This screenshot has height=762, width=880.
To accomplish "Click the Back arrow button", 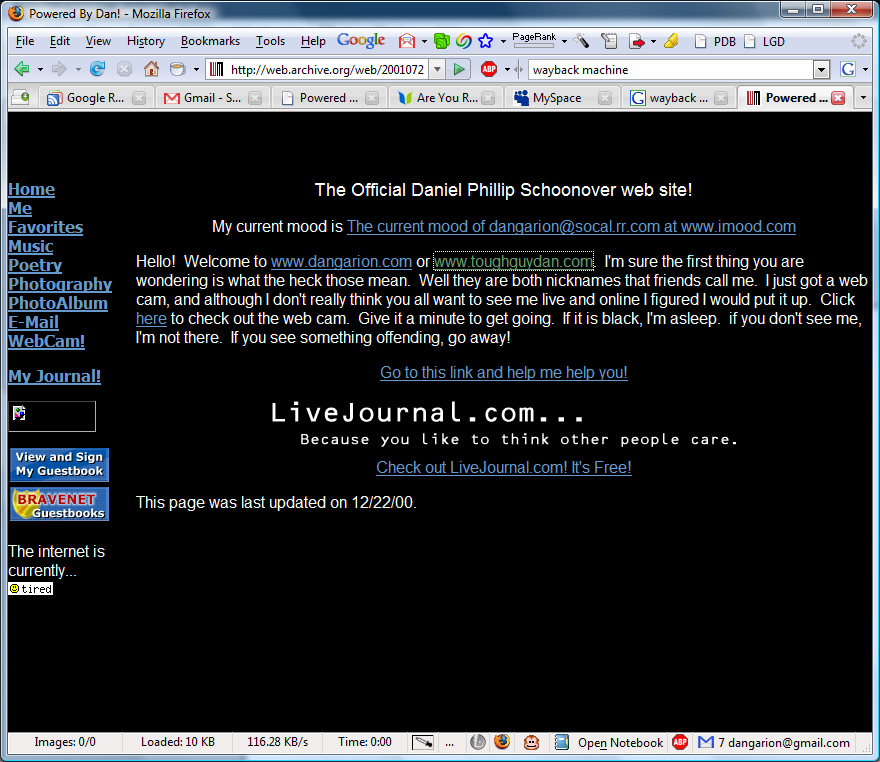I will click(22, 69).
